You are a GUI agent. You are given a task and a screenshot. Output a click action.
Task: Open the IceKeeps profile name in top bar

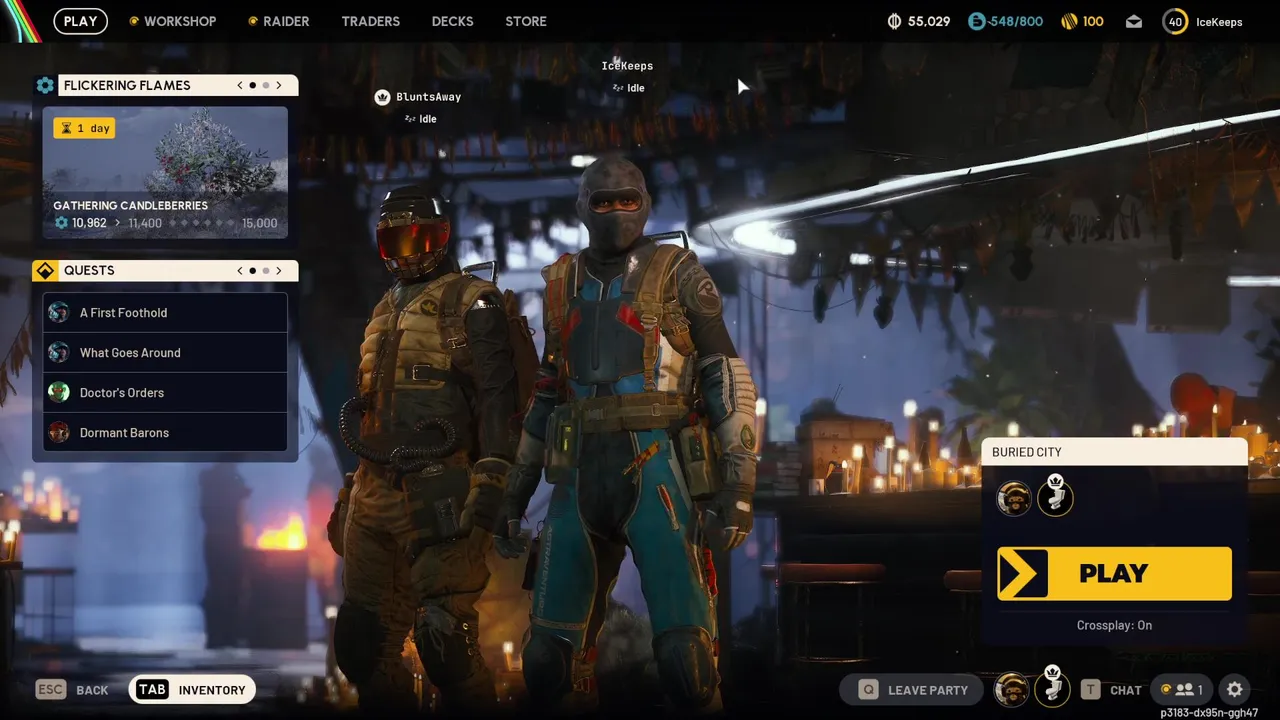pyautogui.click(x=1219, y=22)
